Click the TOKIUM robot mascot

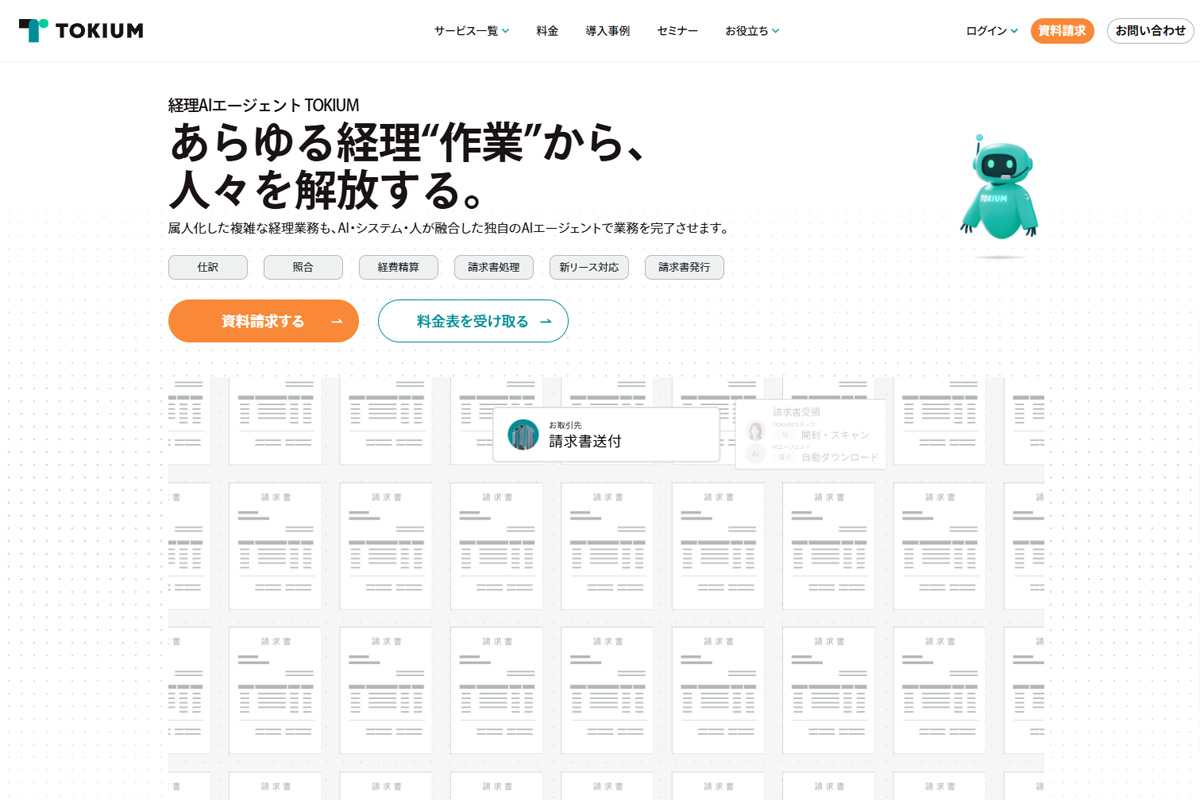click(x=999, y=188)
